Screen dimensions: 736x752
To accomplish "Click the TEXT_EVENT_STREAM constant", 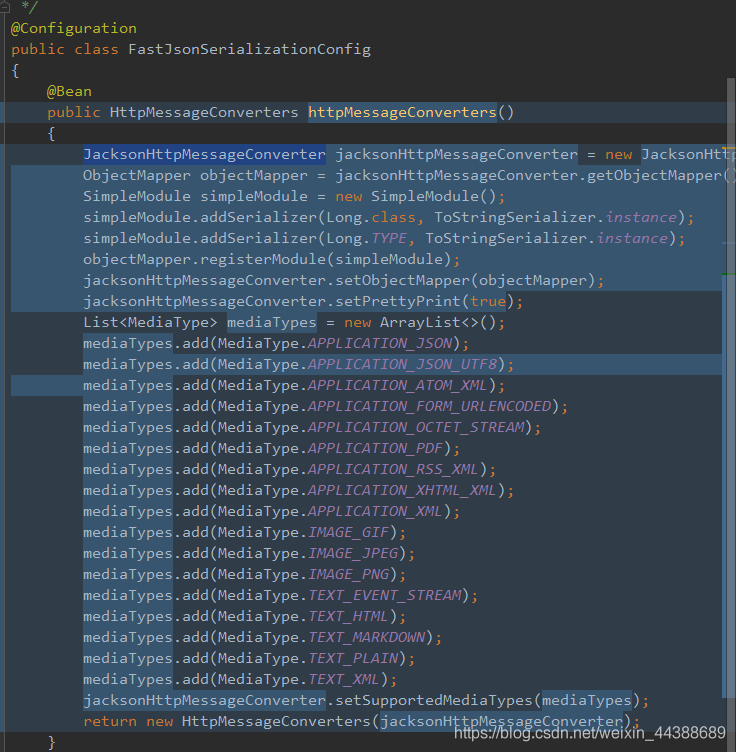I will (x=385, y=596).
